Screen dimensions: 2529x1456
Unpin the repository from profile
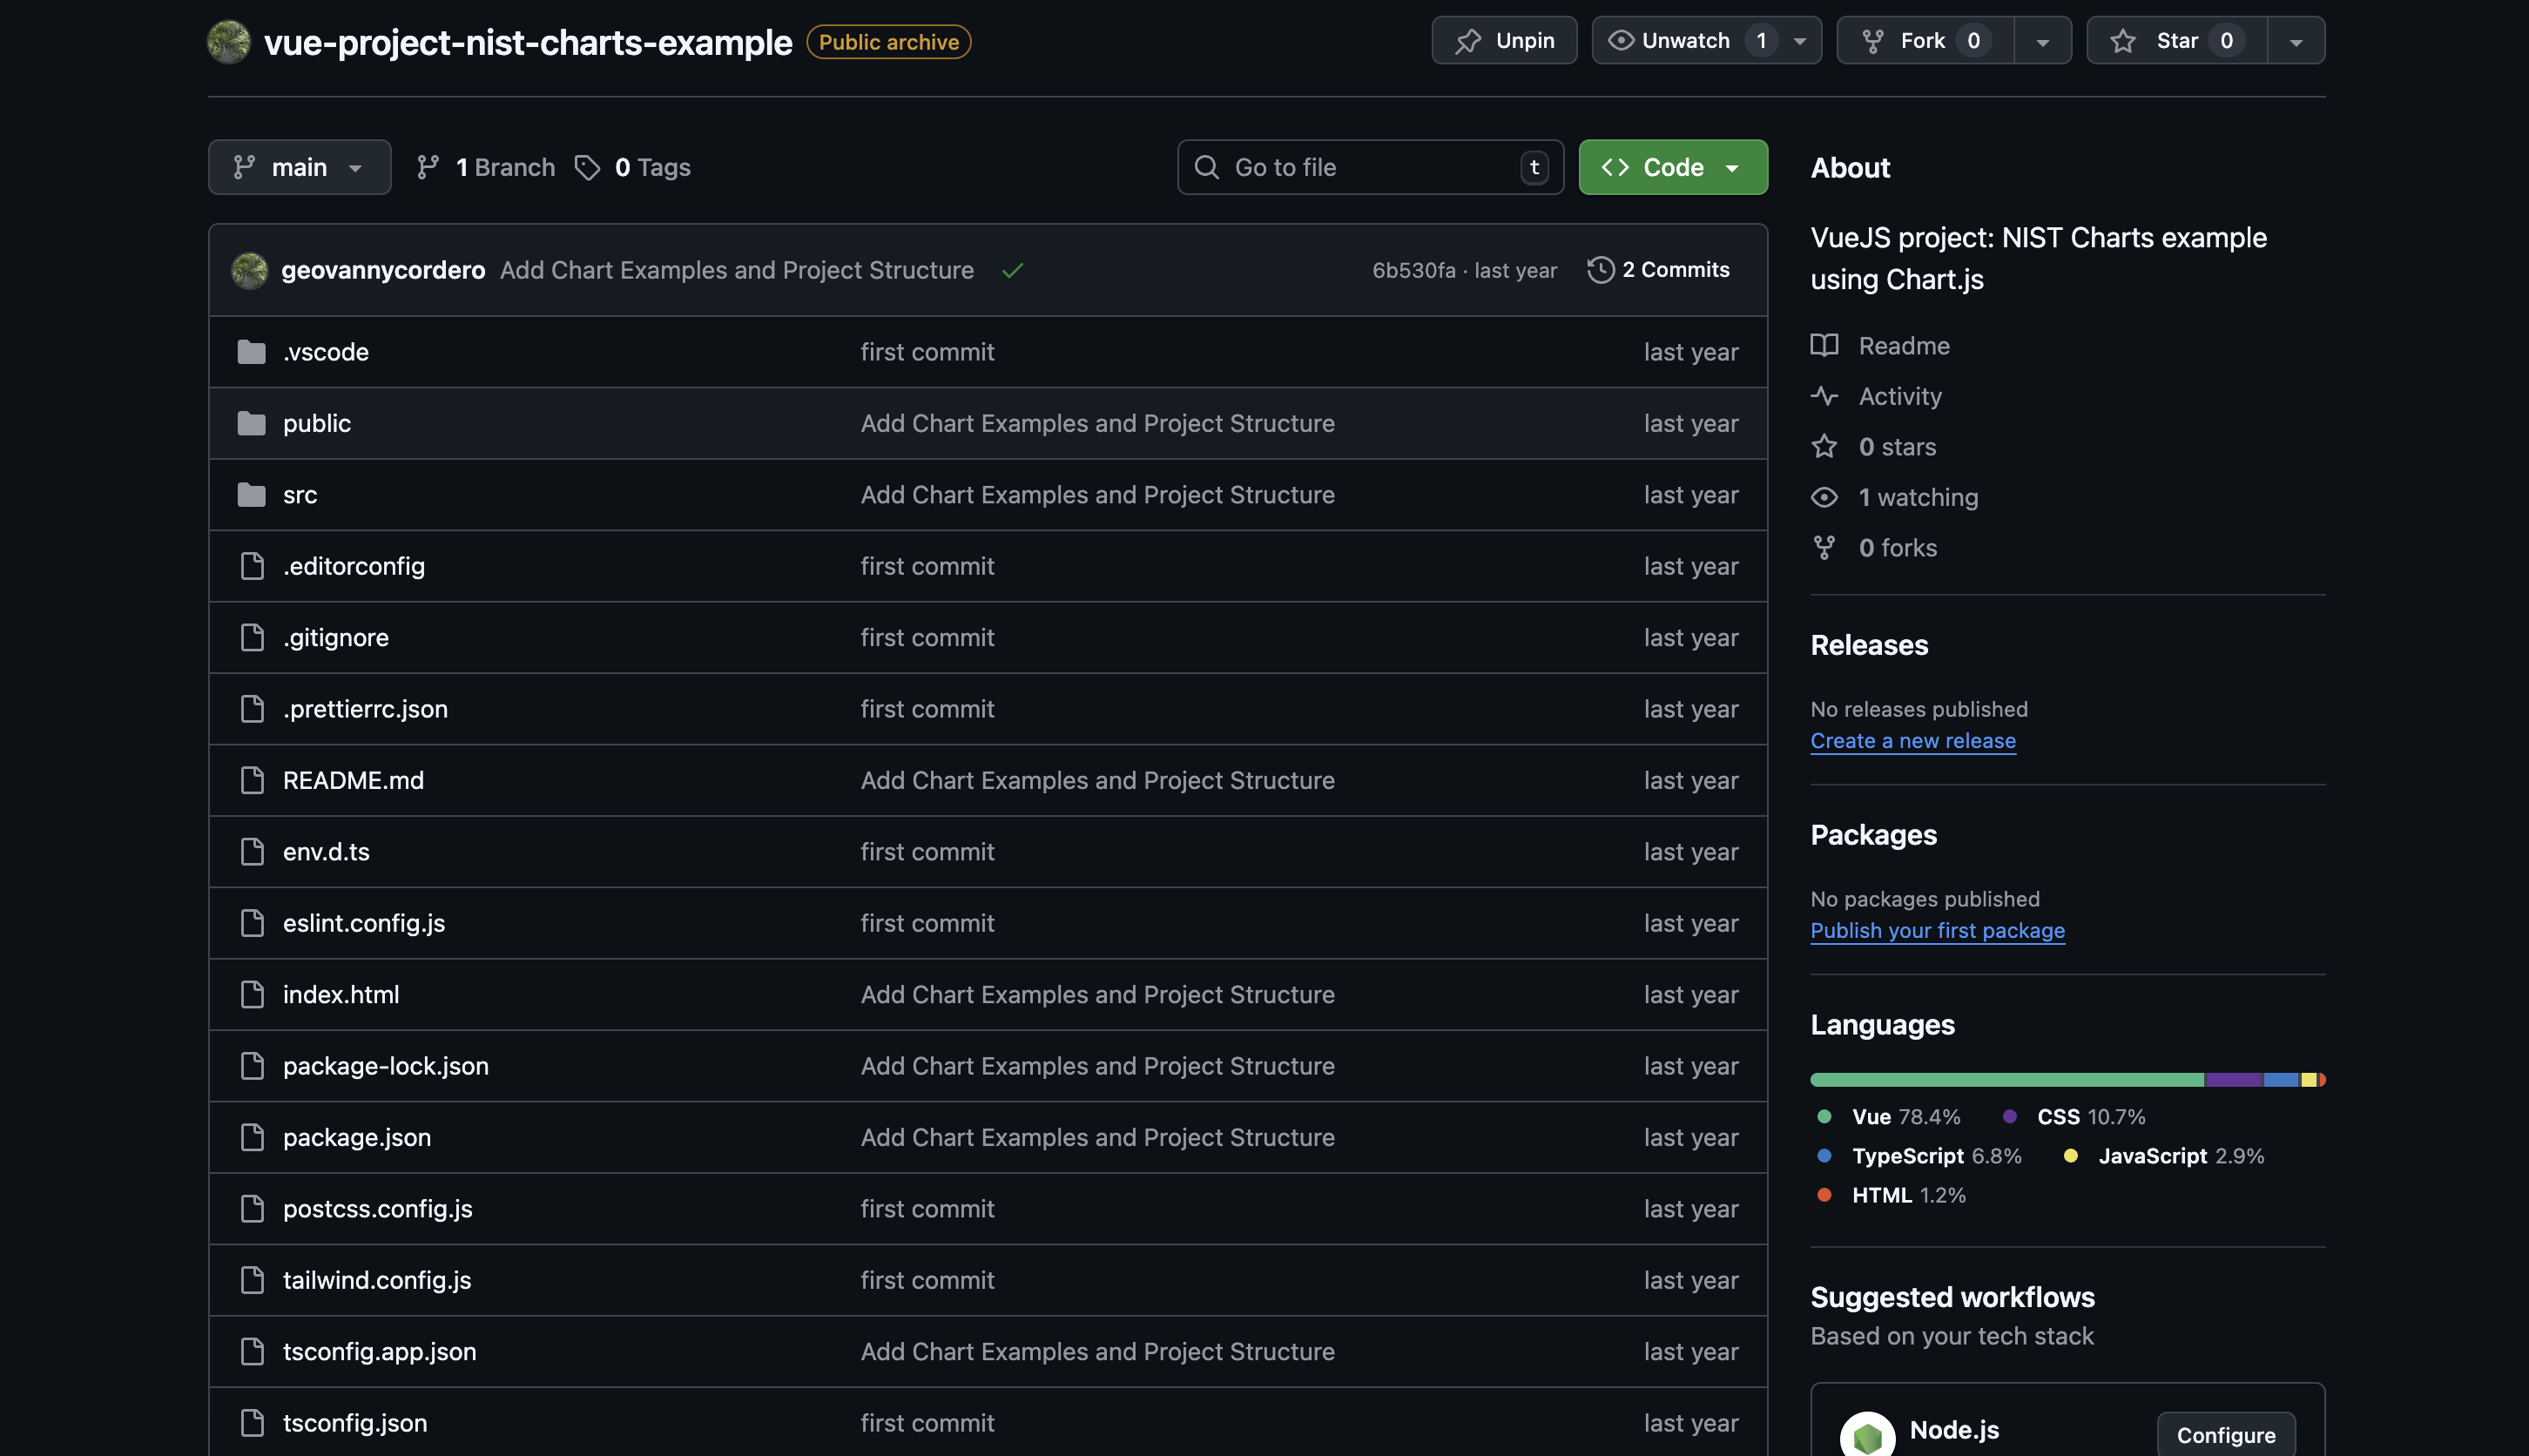pyautogui.click(x=1504, y=41)
